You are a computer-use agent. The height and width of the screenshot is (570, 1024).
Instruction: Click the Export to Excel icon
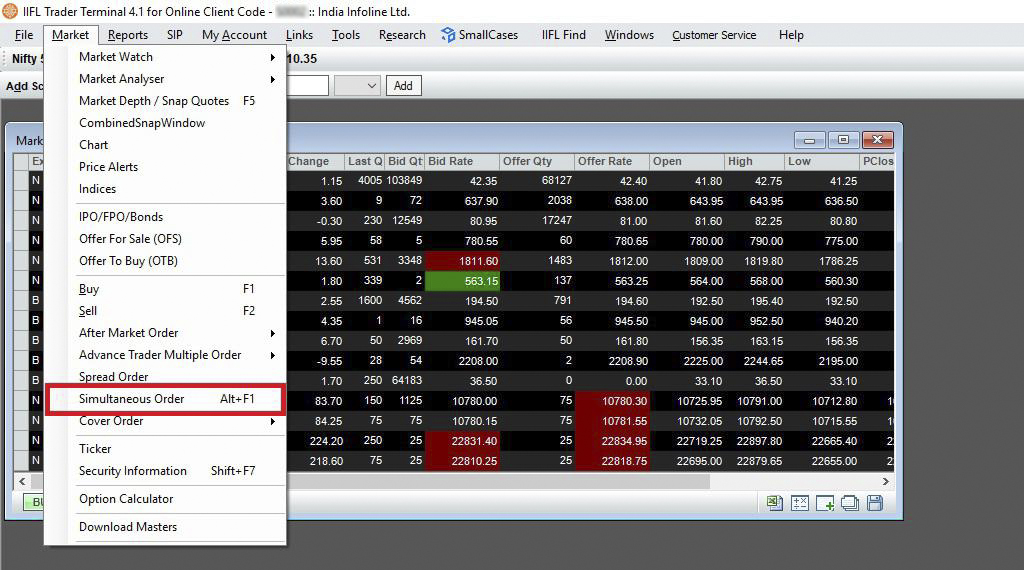tap(774, 503)
